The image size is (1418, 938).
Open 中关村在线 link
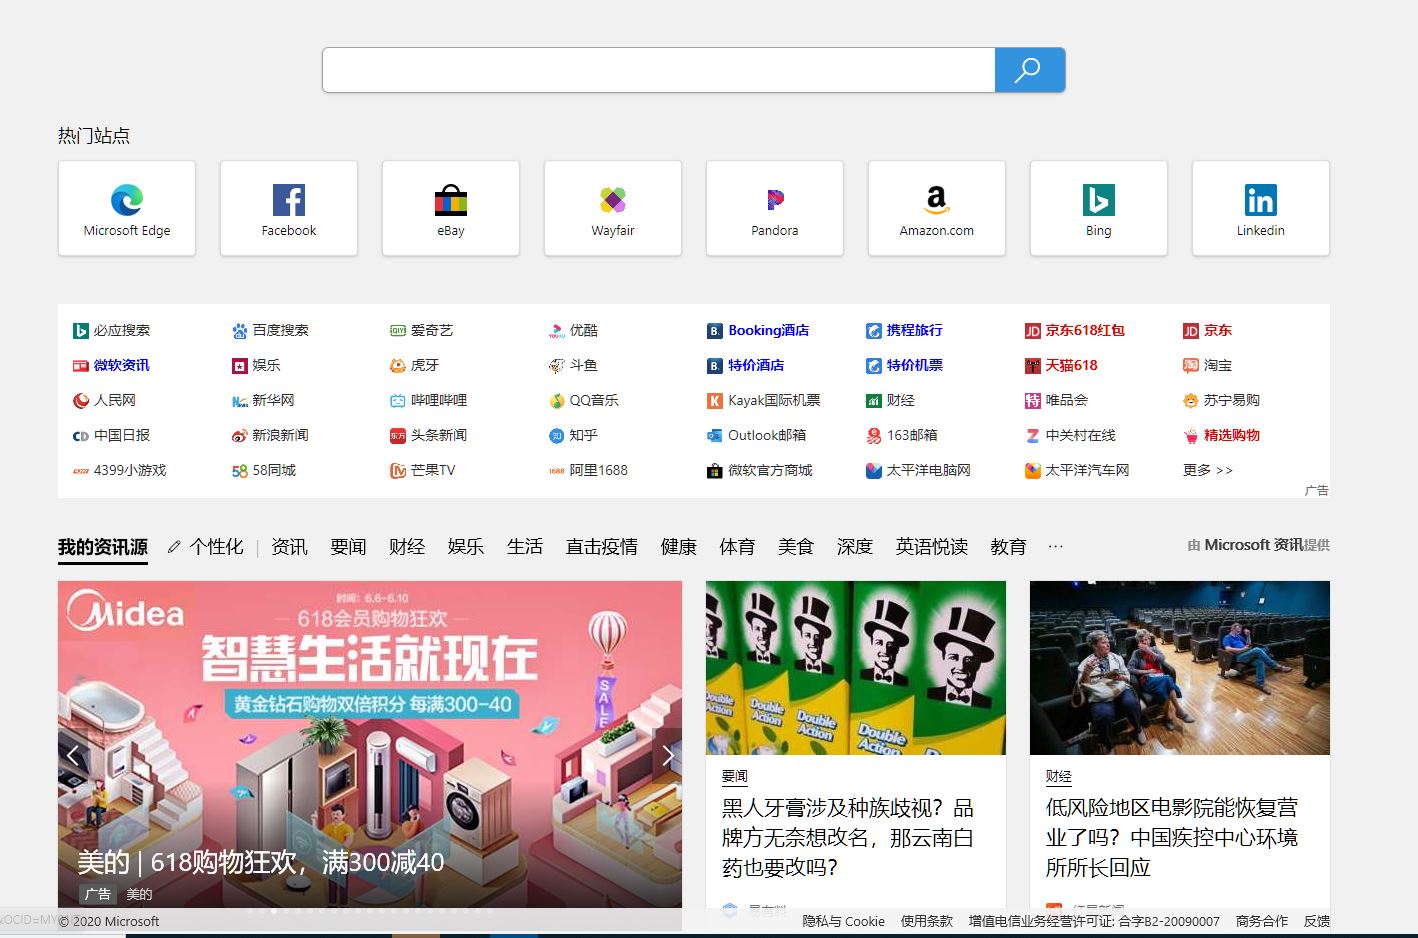(1070, 435)
